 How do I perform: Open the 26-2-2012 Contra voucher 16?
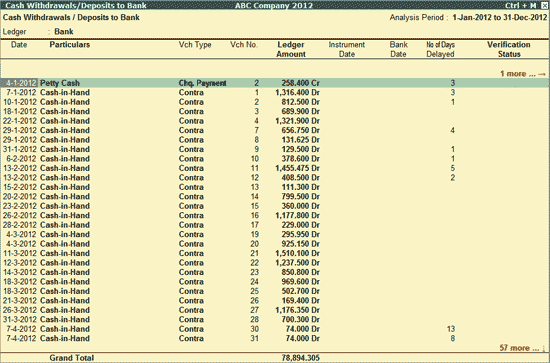(275, 216)
